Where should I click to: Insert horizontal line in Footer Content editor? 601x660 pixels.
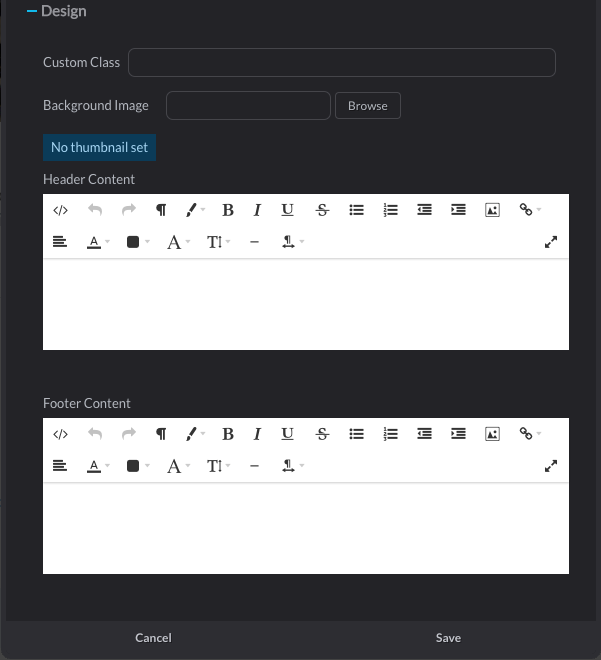[x=254, y=466]
